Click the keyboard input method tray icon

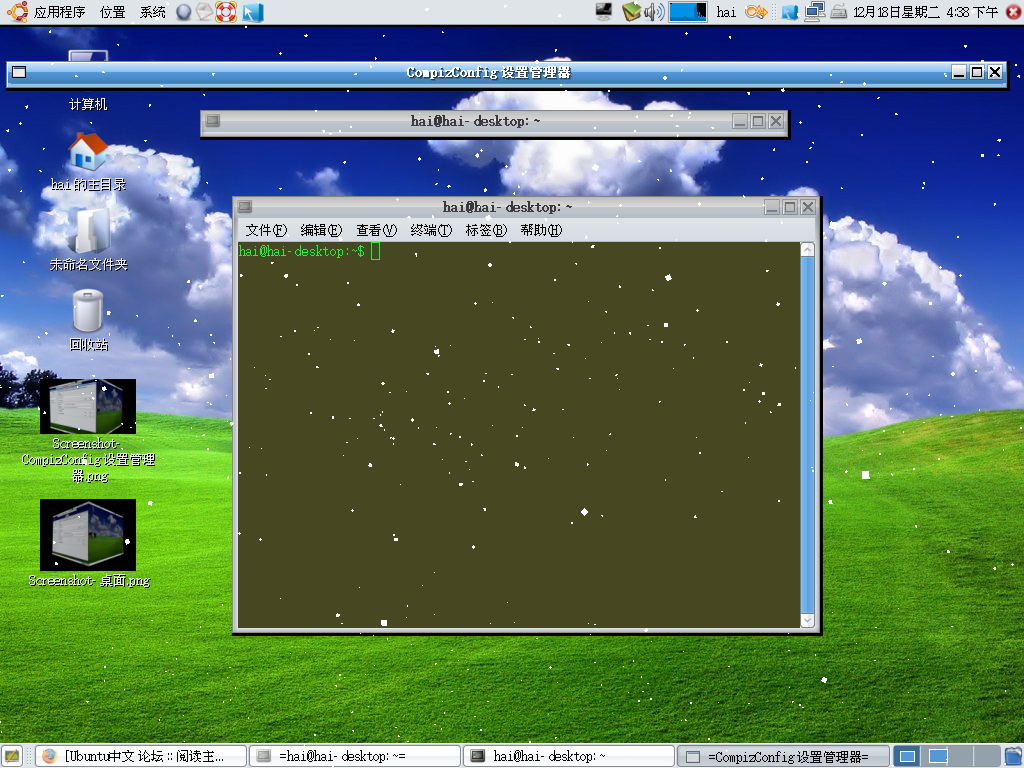pyautogui.click(x=839, y=12)
